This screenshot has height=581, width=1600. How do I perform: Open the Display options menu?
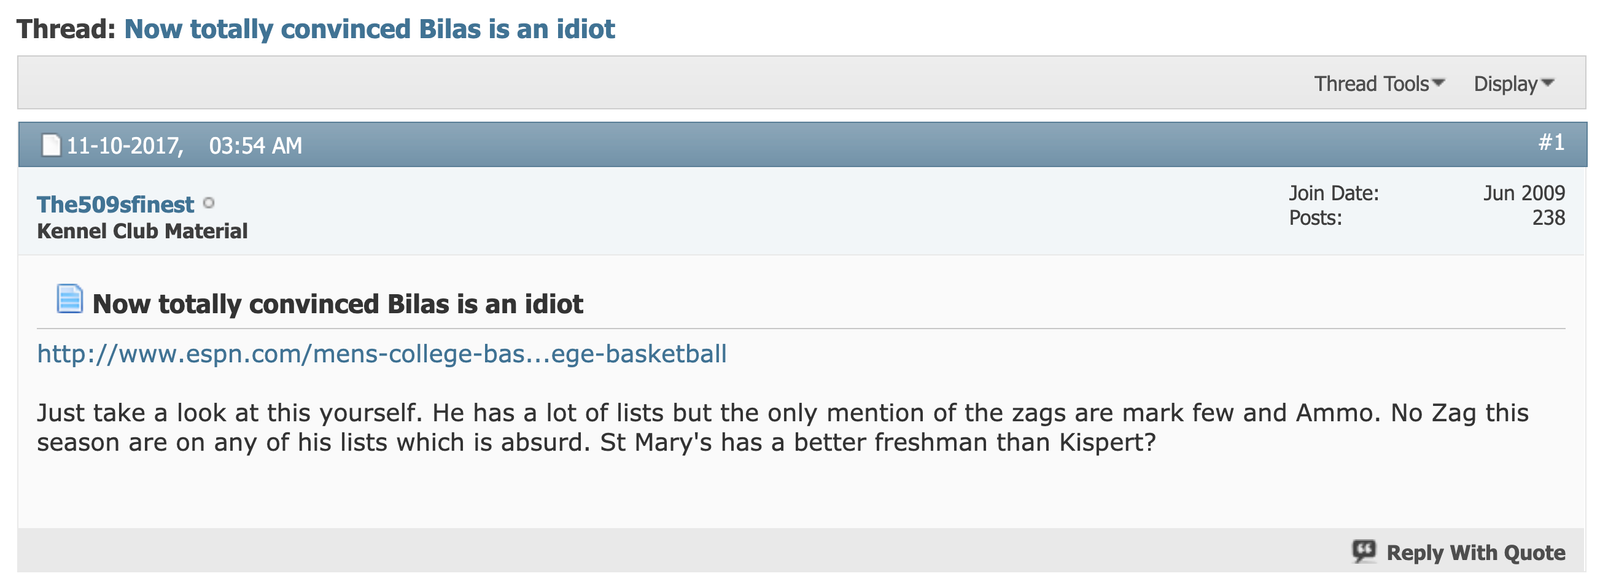[x=1514, y=84]
